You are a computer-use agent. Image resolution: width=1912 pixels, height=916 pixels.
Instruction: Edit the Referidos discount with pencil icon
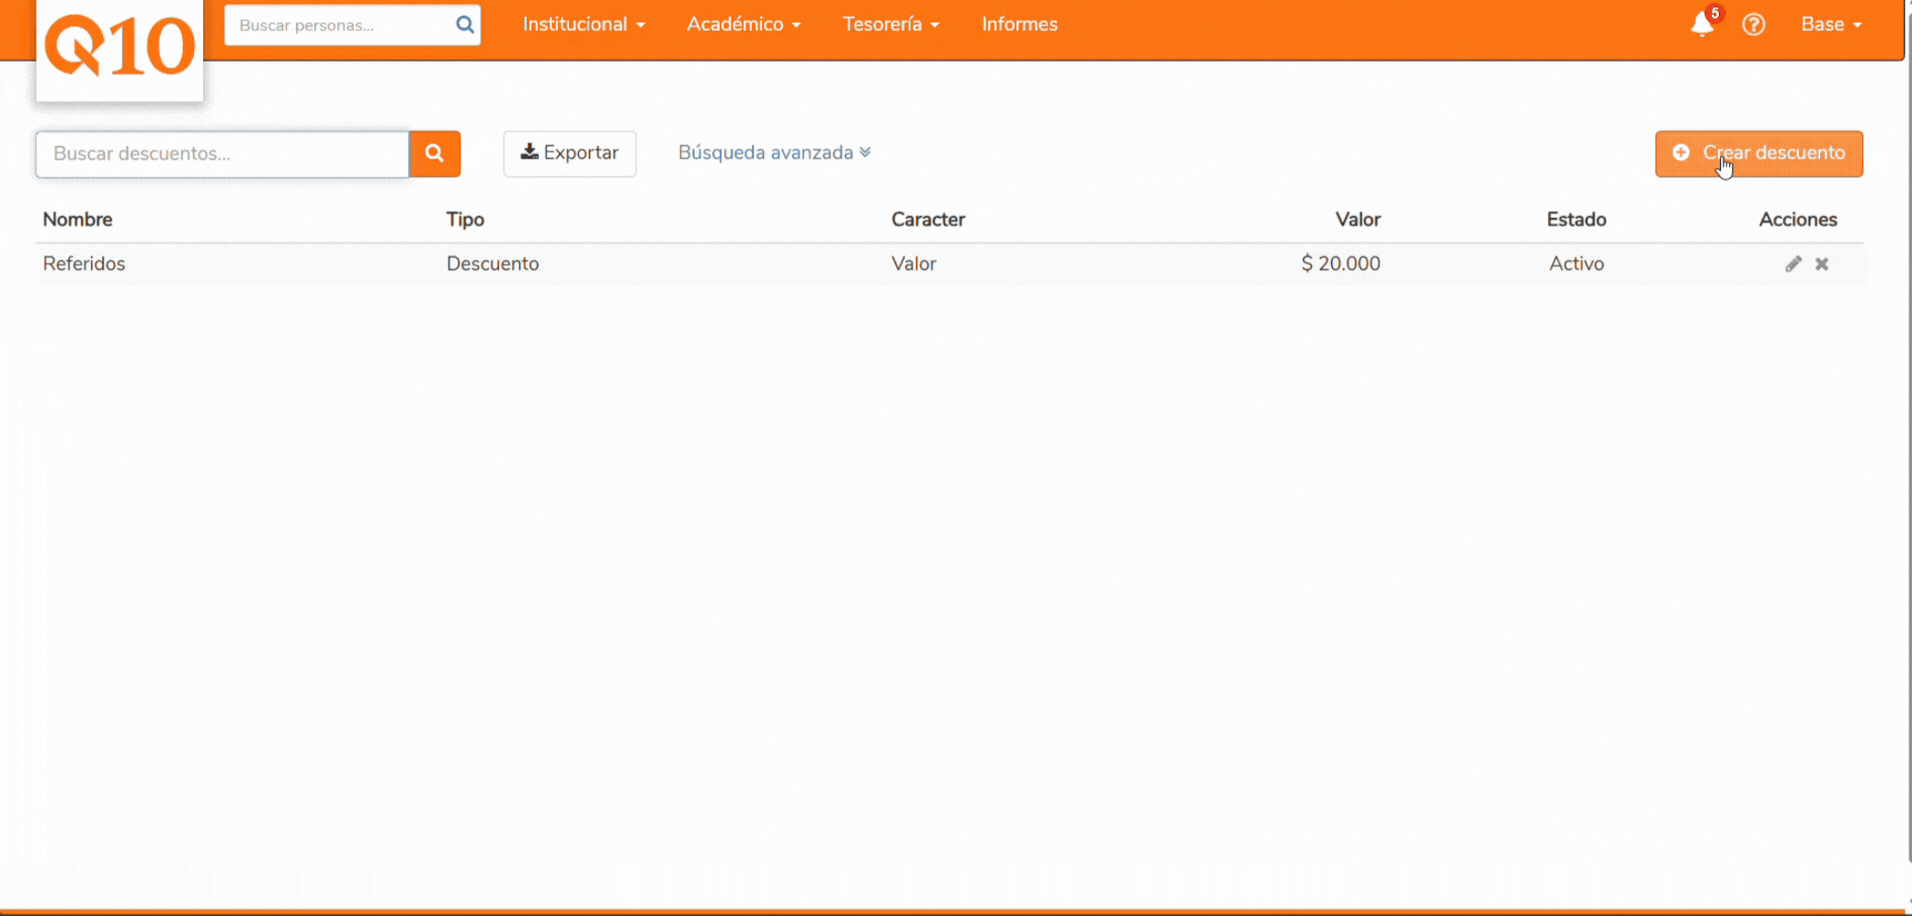pos(1793,264)
